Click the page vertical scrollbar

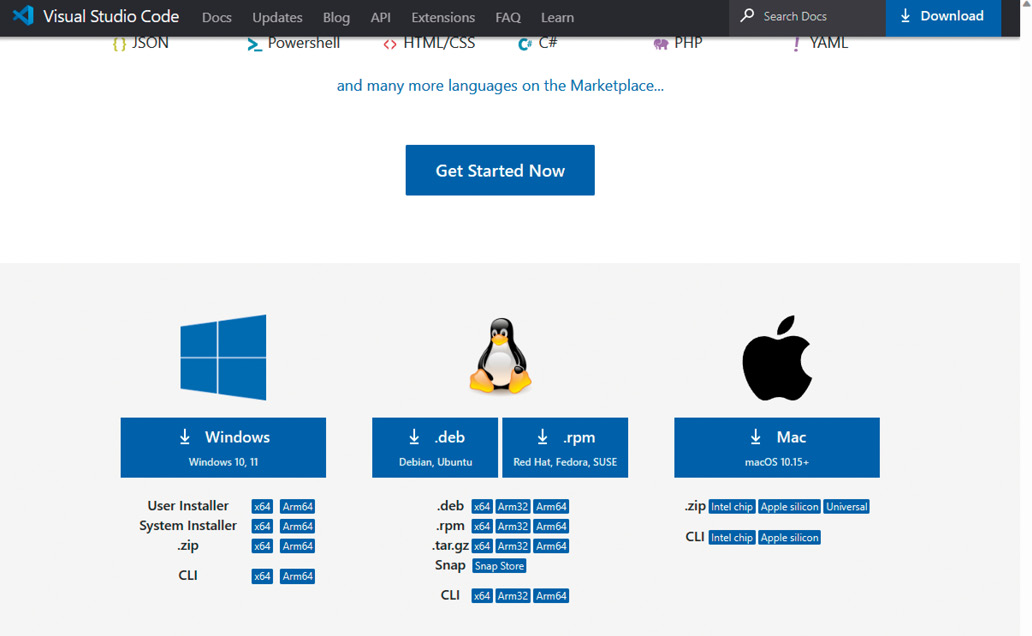(1026, 318)
